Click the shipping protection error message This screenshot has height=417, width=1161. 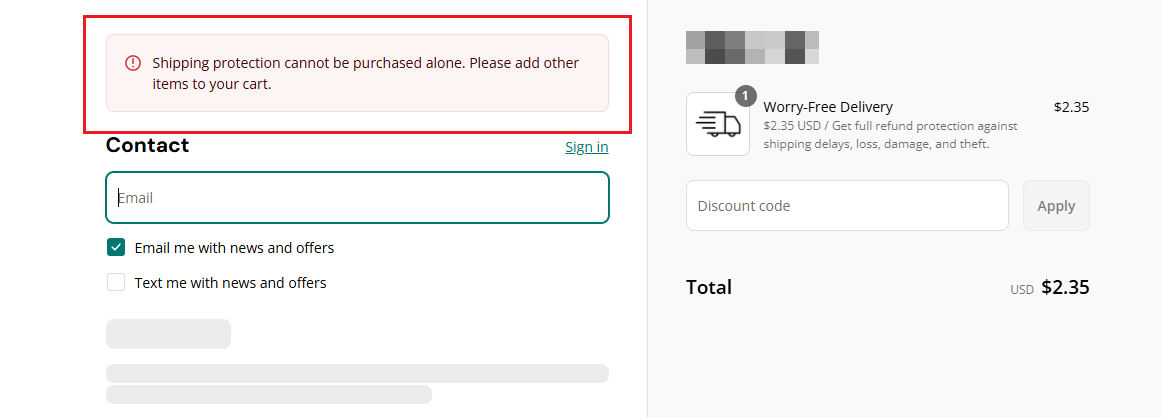coord(366,73)
